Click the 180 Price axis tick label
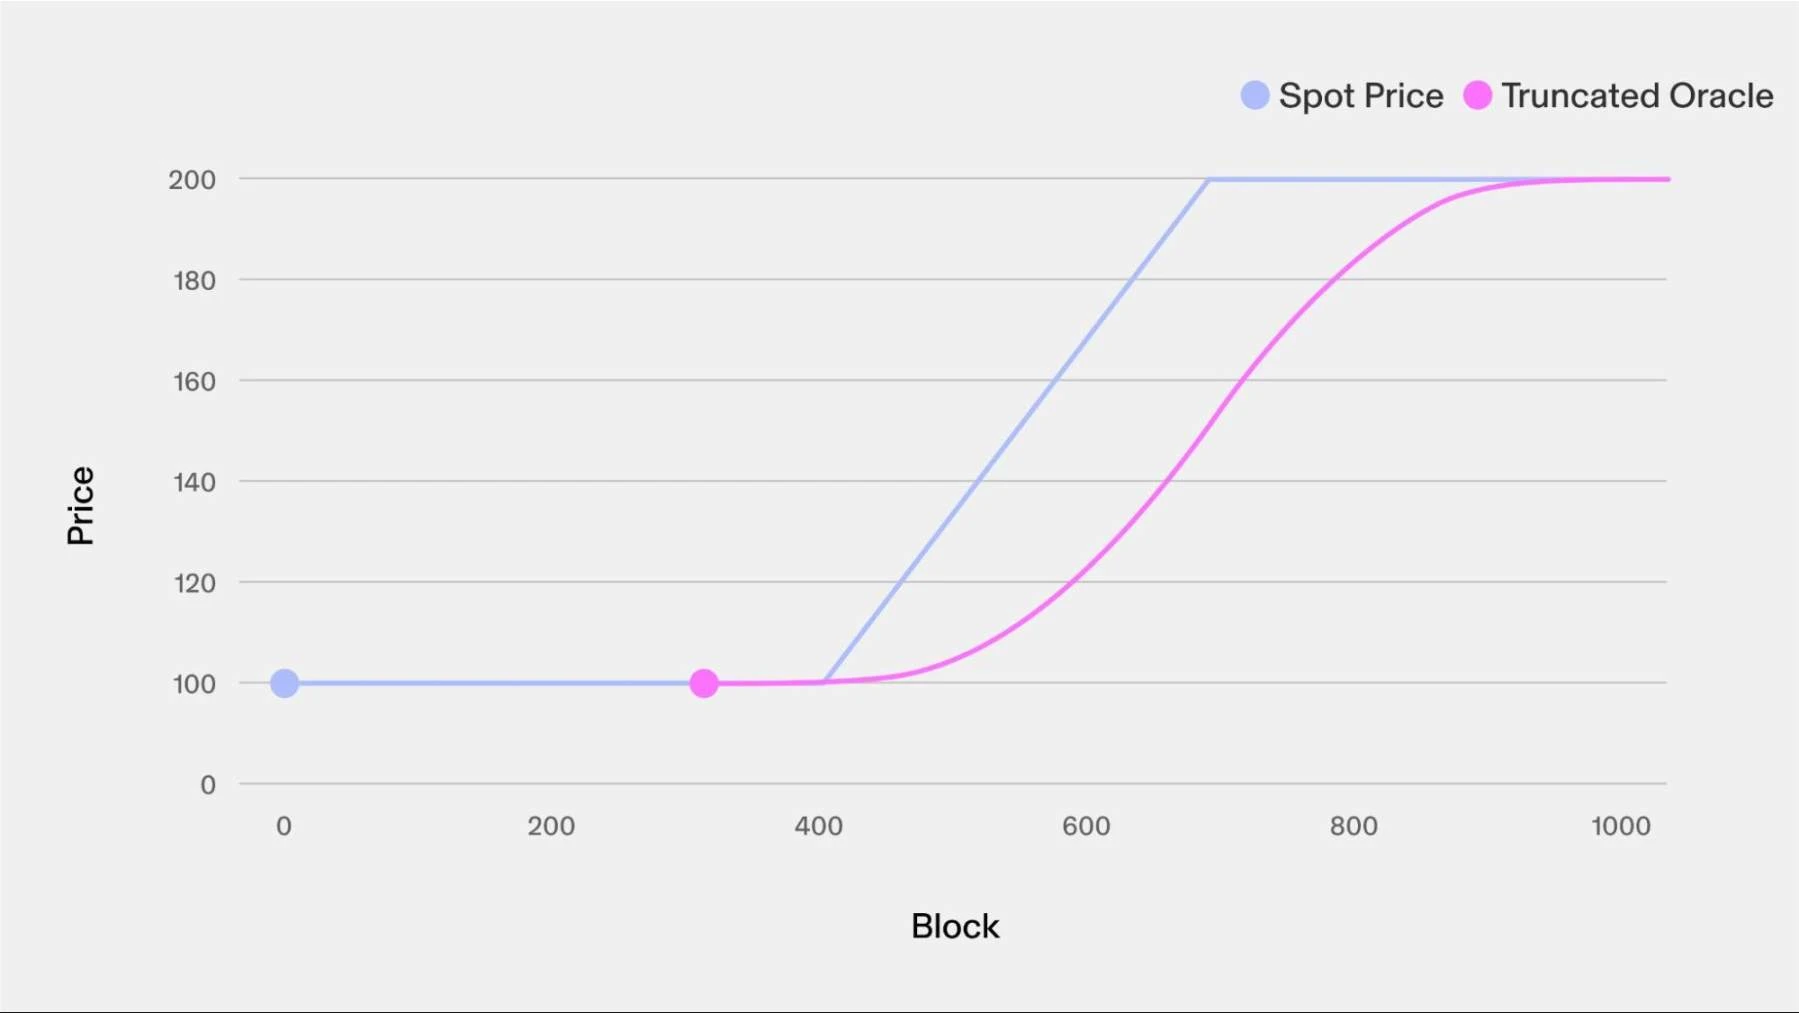Screen dimensions: 1799x1013 (x=194, y=281)
